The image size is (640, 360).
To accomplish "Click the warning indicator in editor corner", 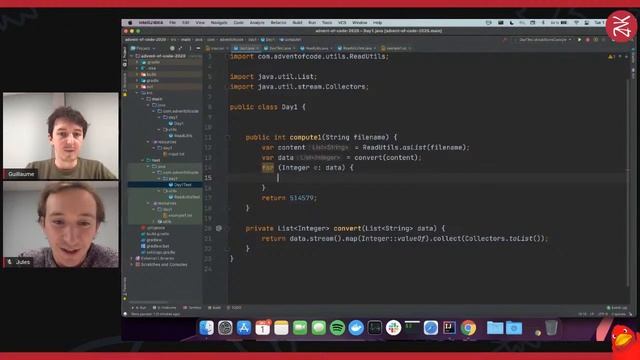I will pos(611,57).
